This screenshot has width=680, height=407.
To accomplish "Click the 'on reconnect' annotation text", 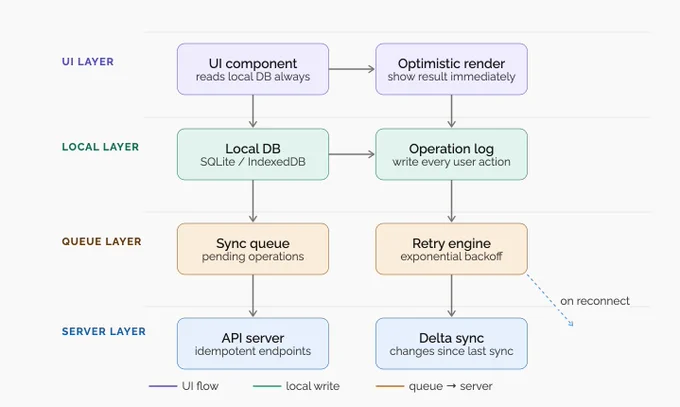I will [x=595, y=301].
